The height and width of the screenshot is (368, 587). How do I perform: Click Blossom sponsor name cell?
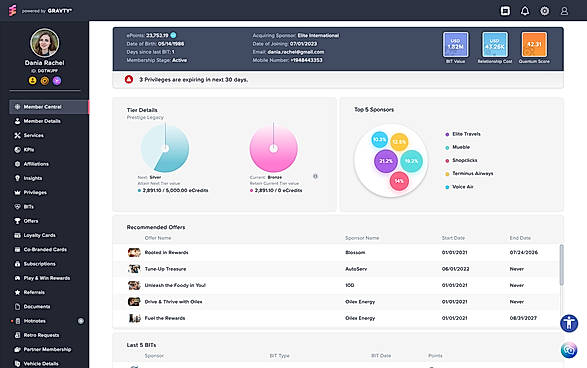pos(355,252)
